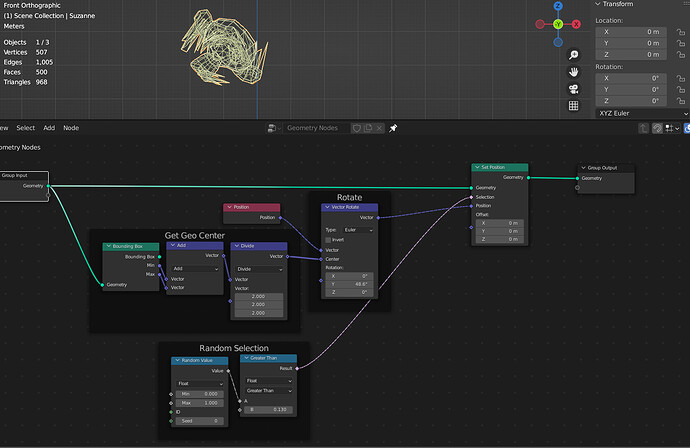690x448 pixels.
Task: Toggle node editor snapping magnet icon
Action: pos(657,128)
